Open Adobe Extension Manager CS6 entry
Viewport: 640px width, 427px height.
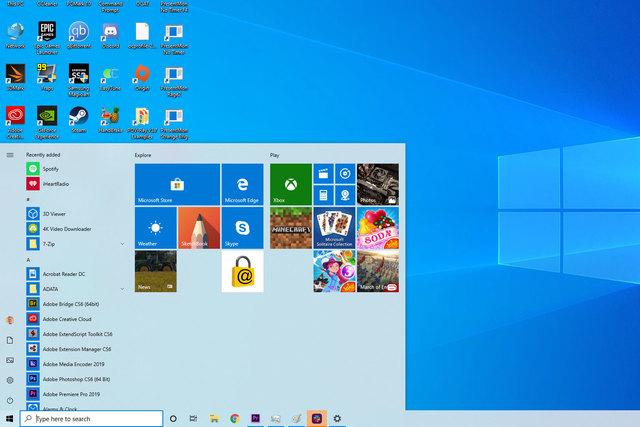76,349
